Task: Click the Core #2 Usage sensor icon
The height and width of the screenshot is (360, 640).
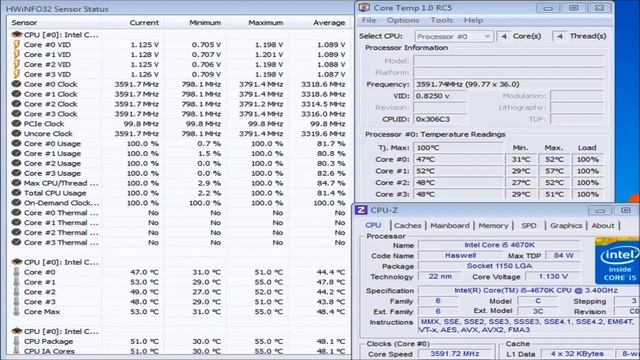Action: [x=16, y=163]
